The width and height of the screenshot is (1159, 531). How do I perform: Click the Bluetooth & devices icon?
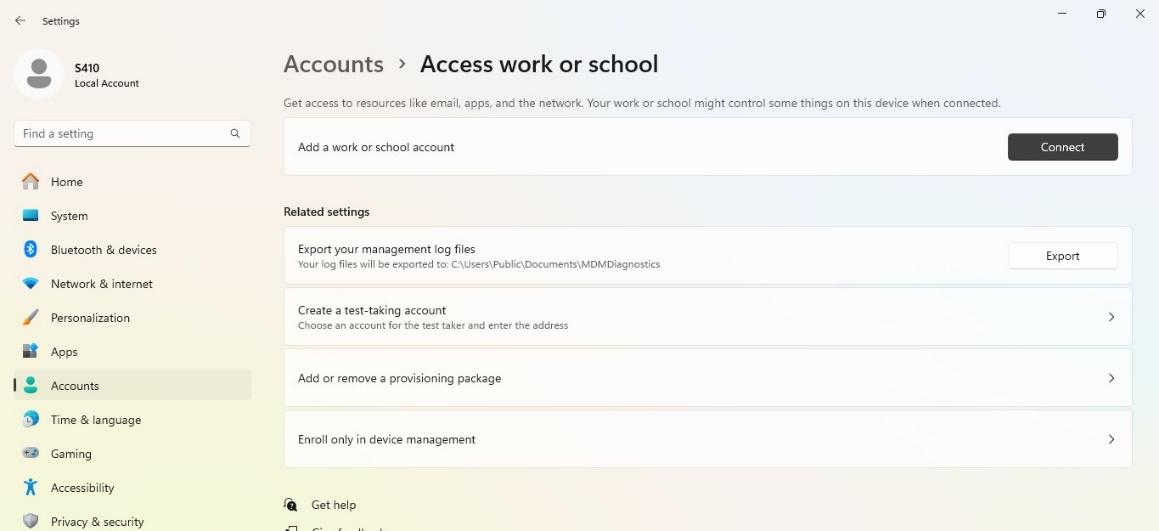[x=31, y=250]
